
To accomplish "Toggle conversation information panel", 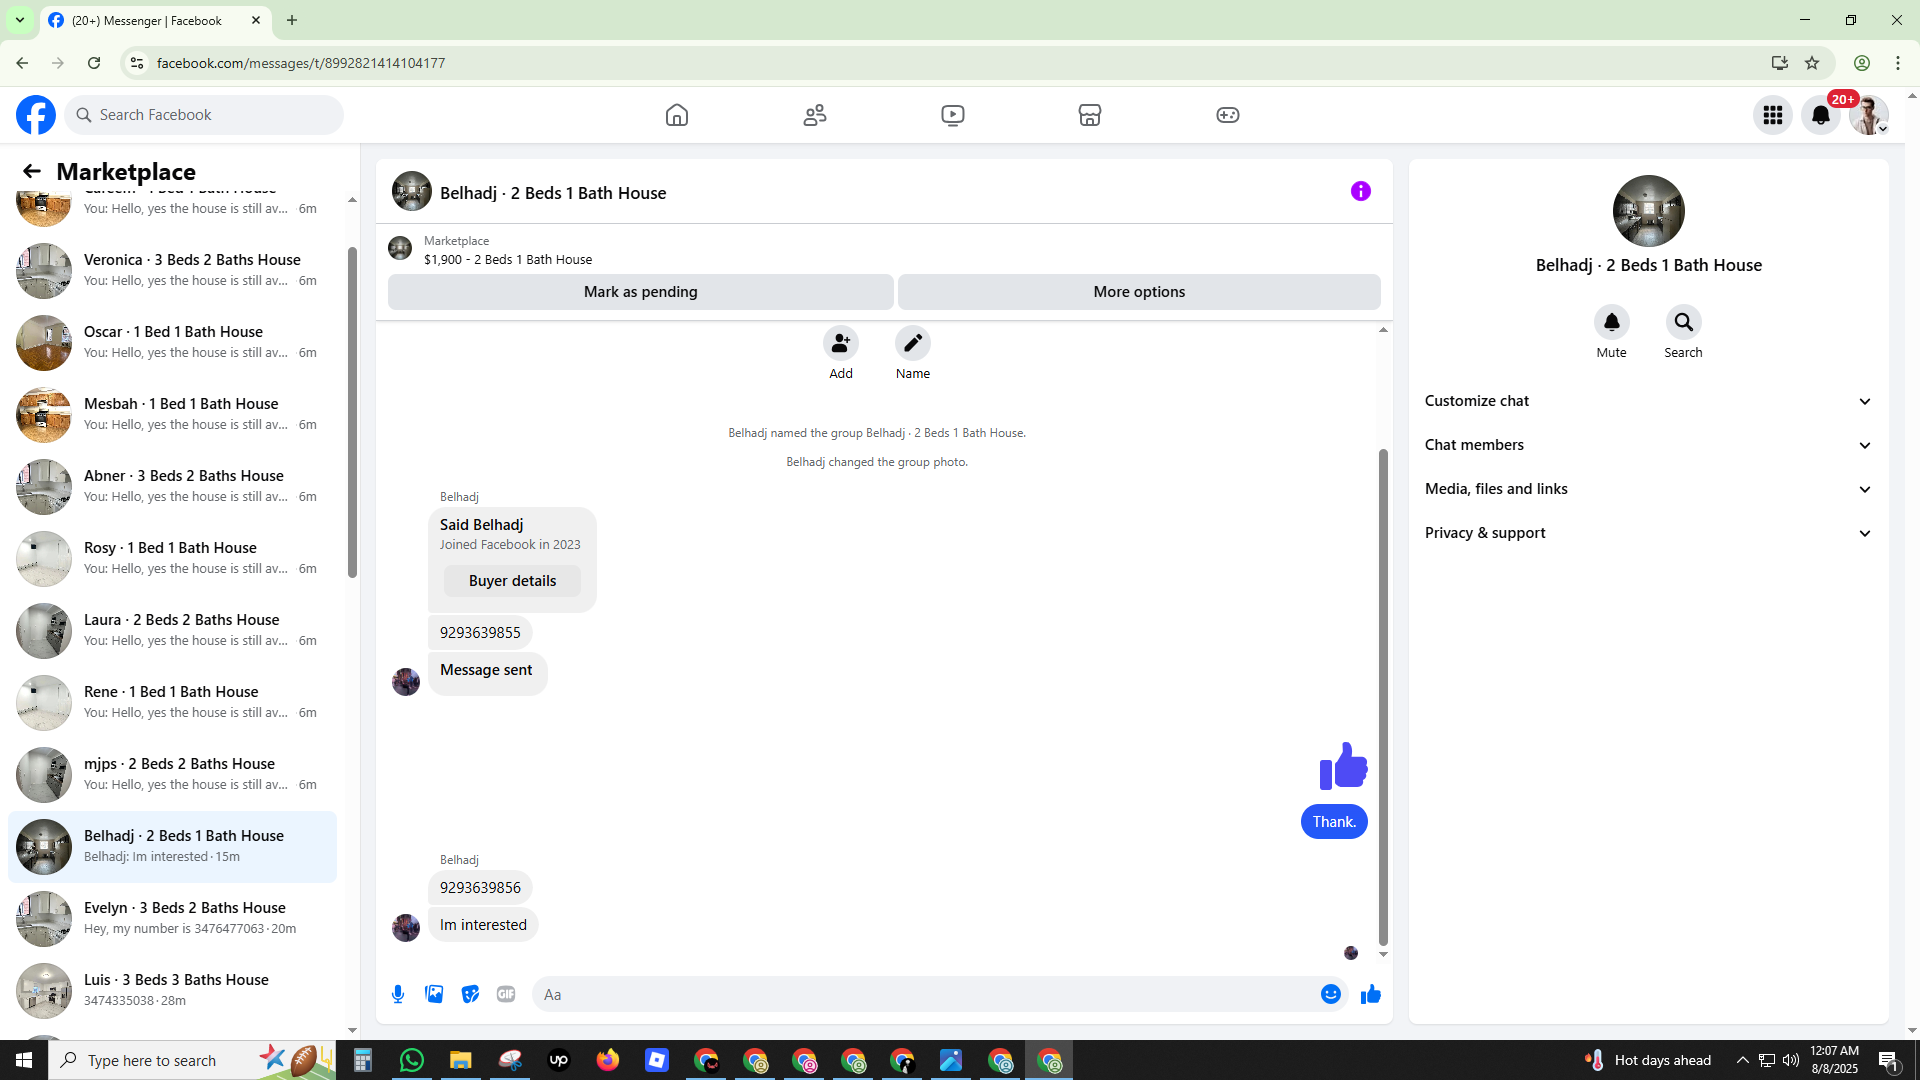I will 1360,191.
